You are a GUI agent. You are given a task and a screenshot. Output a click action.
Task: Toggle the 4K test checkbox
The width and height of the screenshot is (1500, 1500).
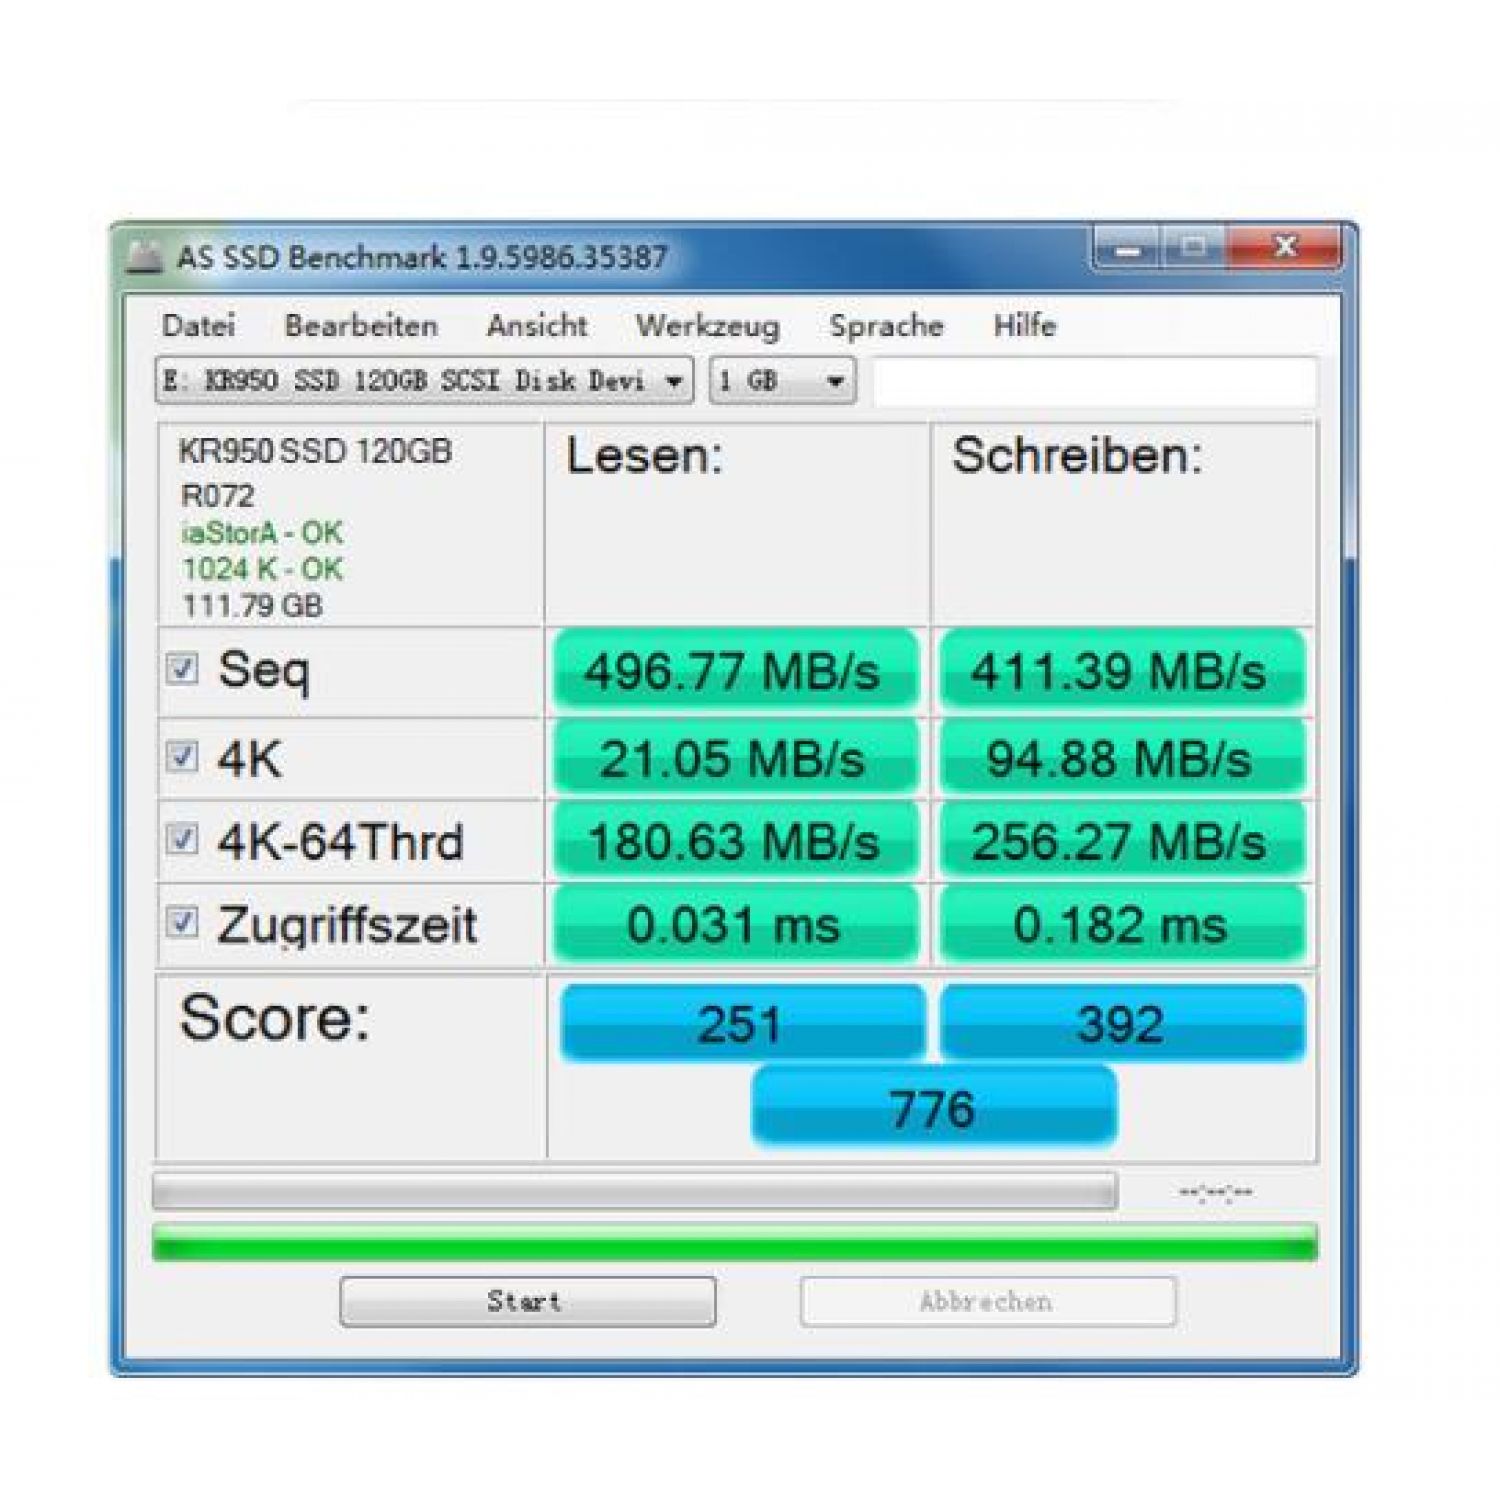182,756
